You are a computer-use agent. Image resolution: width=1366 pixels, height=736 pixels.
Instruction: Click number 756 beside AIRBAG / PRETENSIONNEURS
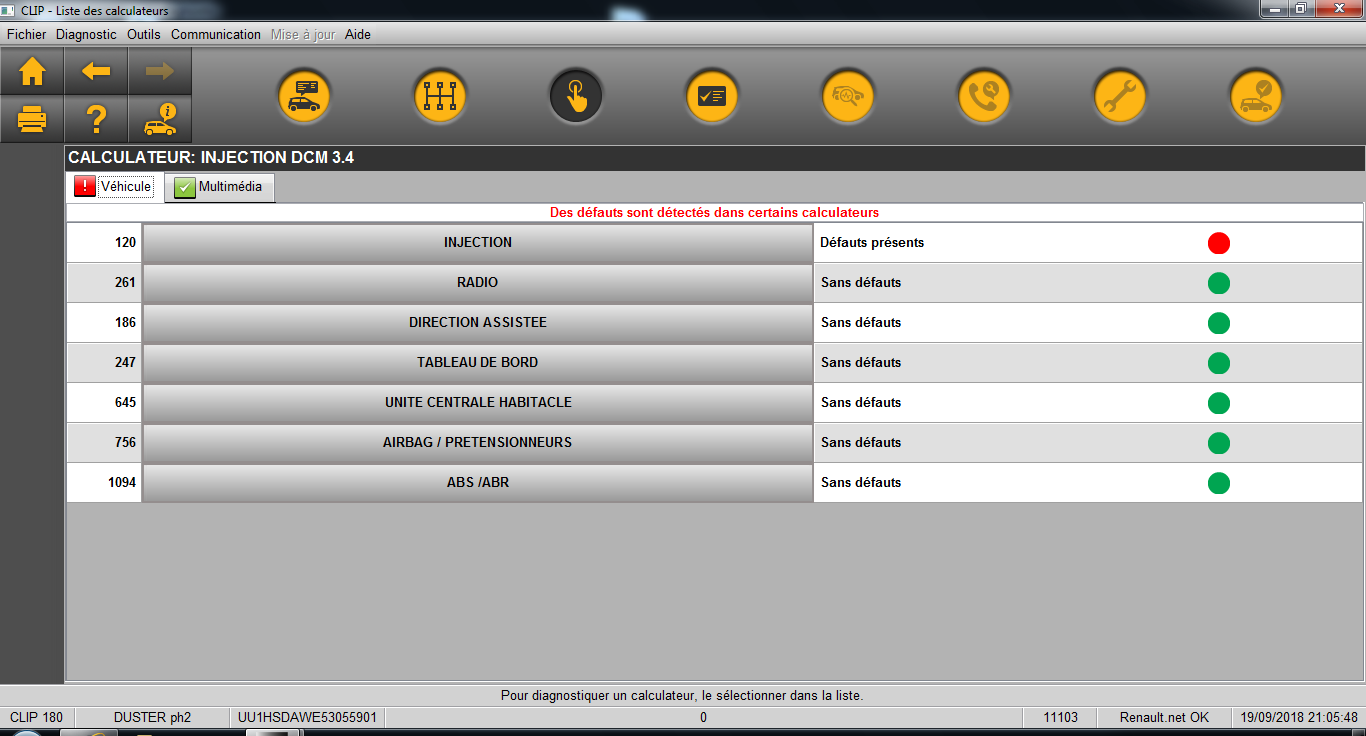[125, 443]
